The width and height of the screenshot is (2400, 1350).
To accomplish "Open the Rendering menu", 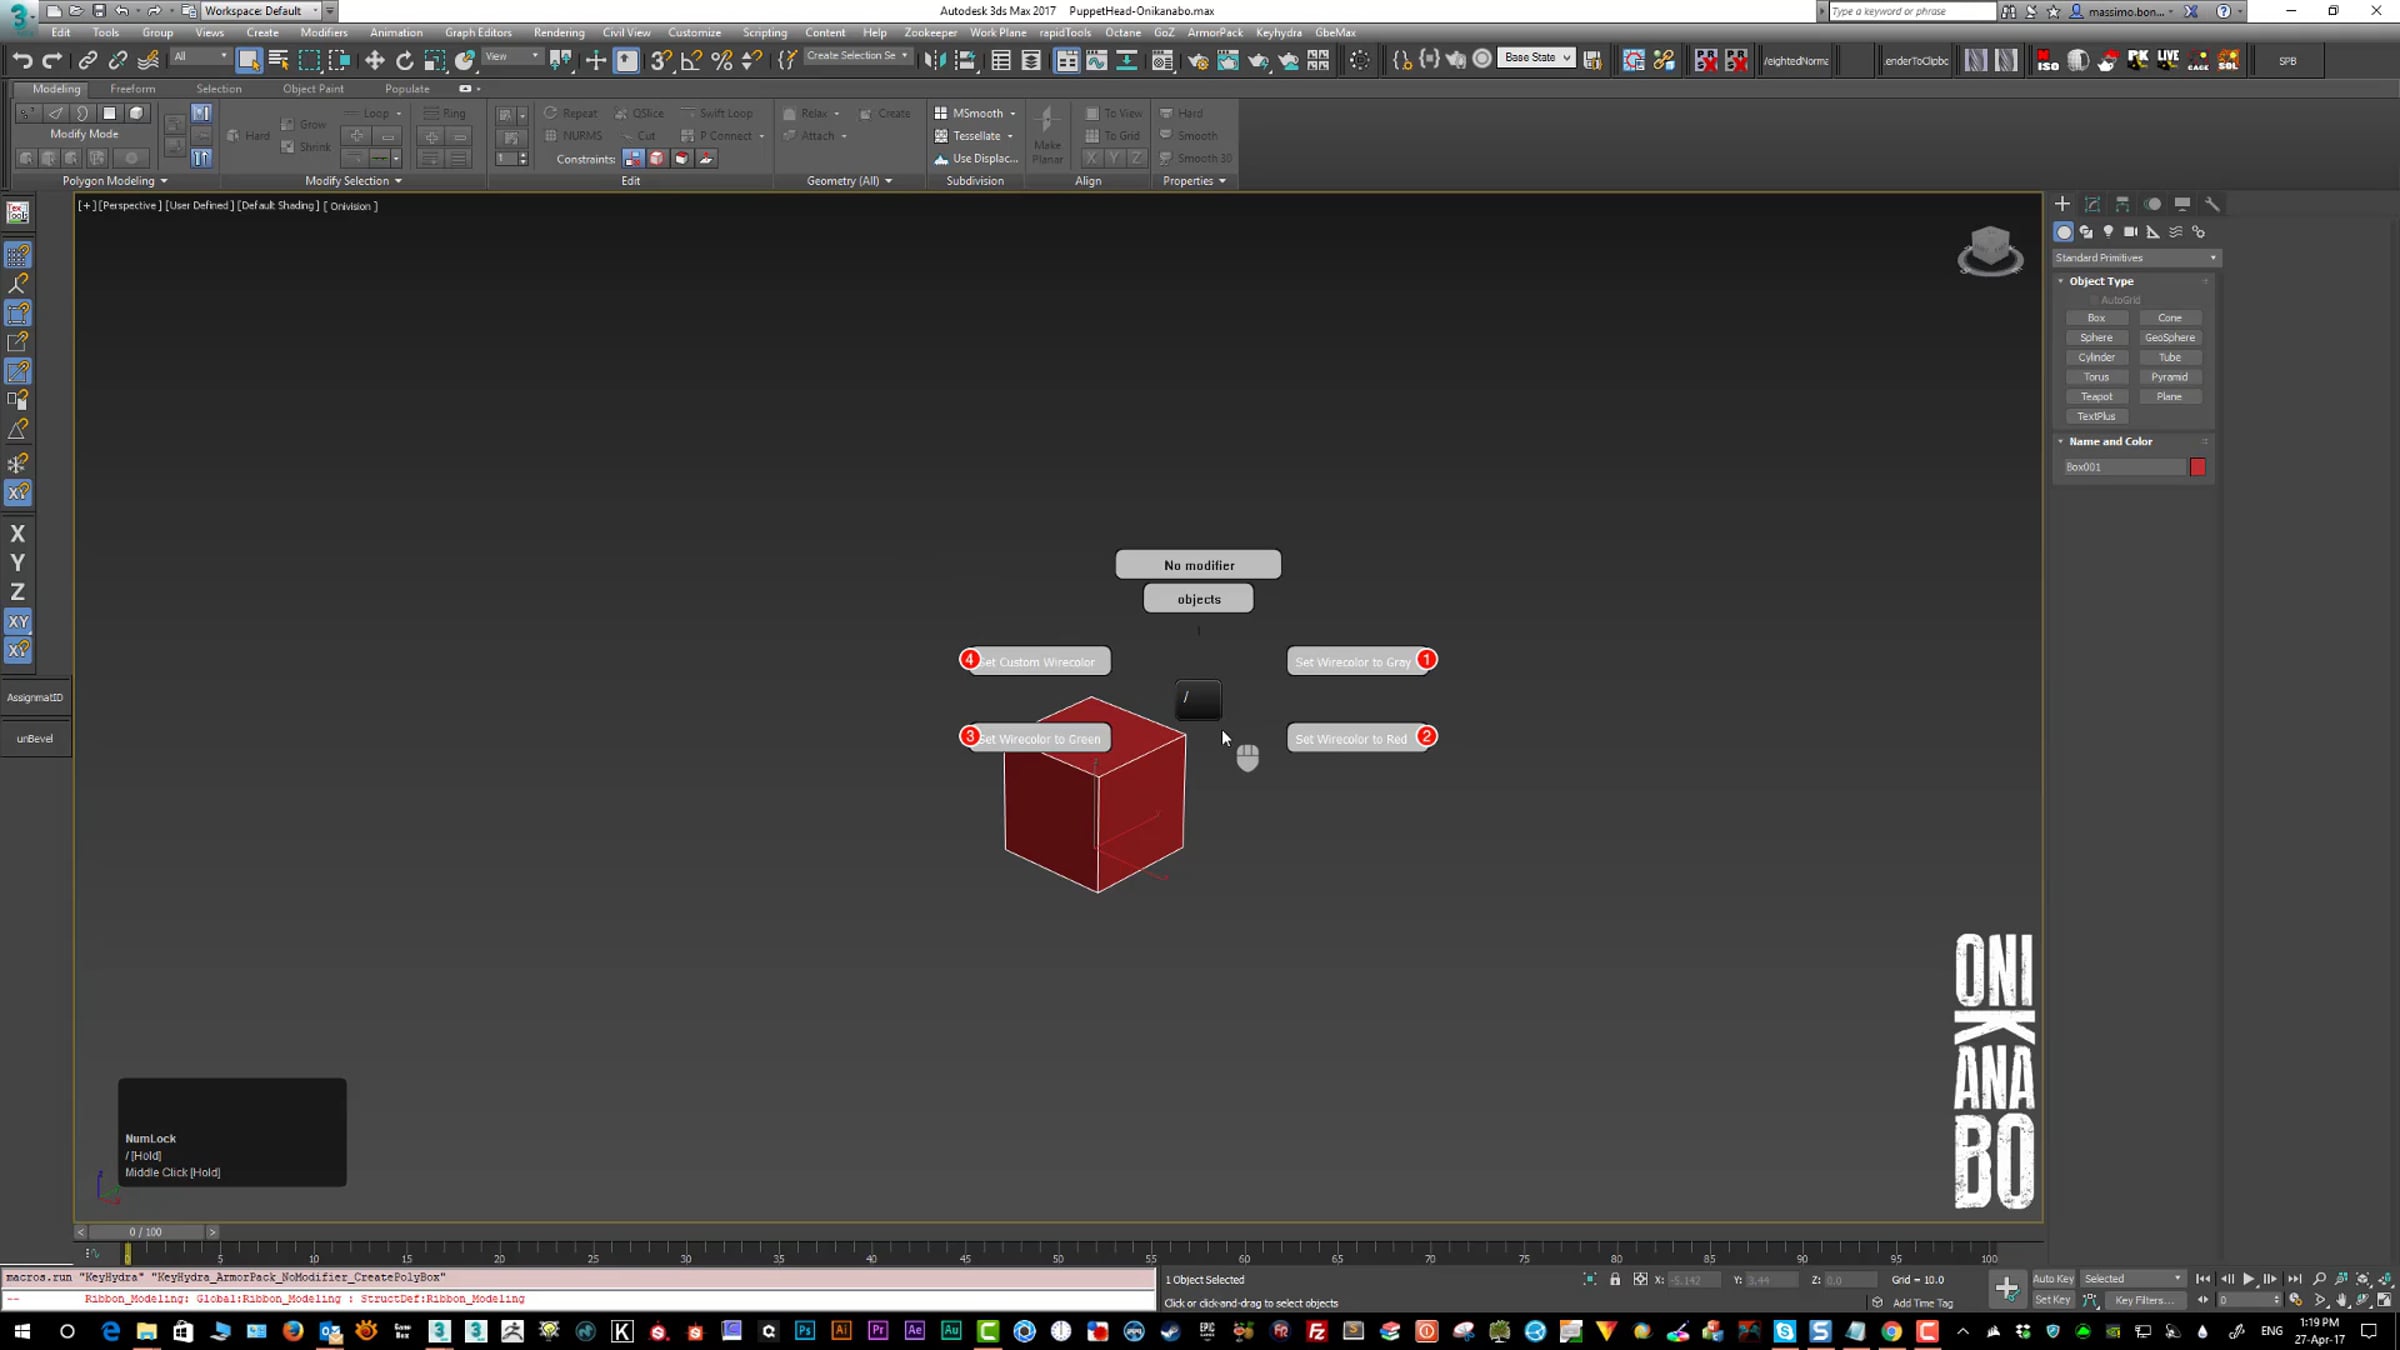I will pyautogui.click(x=559, y=32).
